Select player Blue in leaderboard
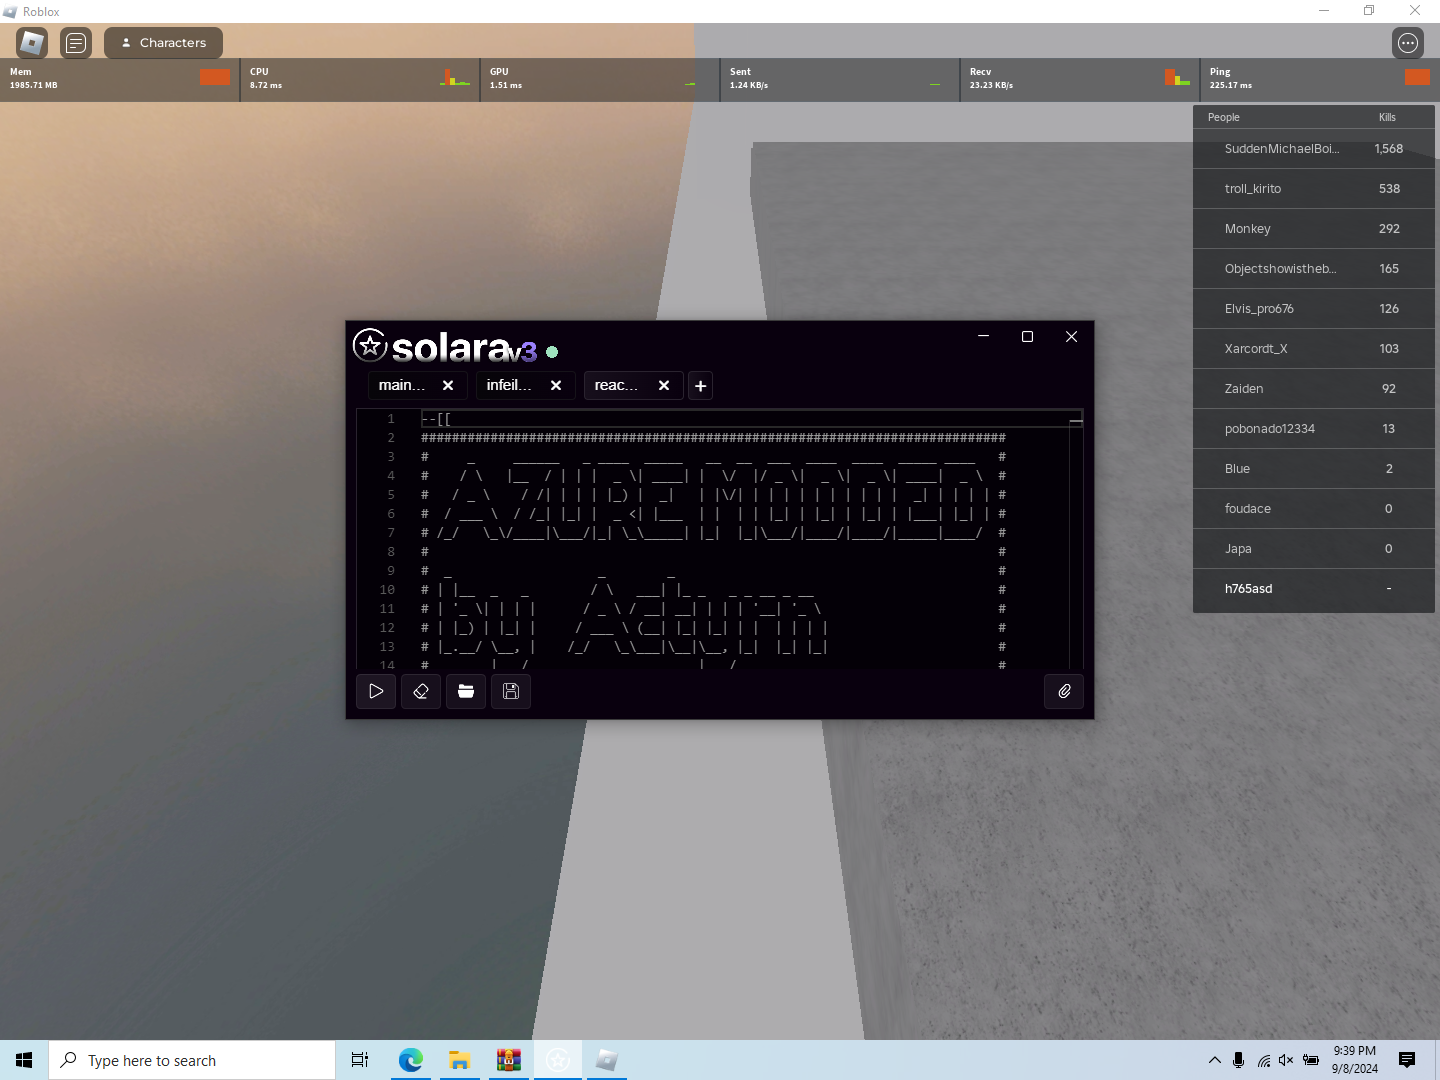This screenshot has width=1440, height=1080. tap(1314, 469)
